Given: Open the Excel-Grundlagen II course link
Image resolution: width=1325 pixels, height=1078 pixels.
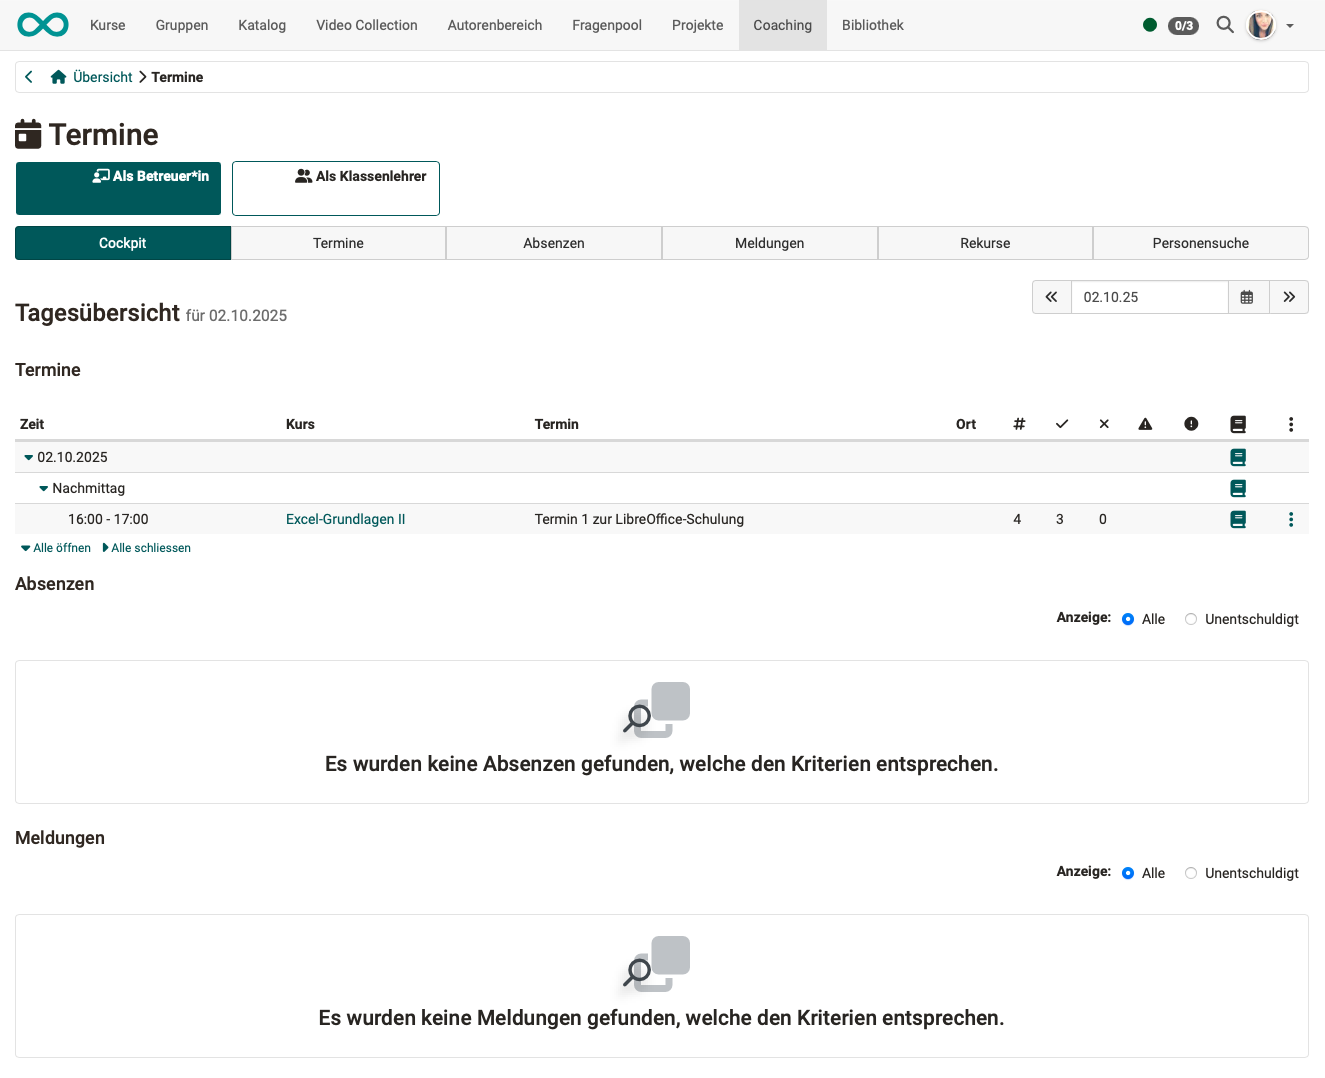Looking at the screenshot, I should [345, 519].
